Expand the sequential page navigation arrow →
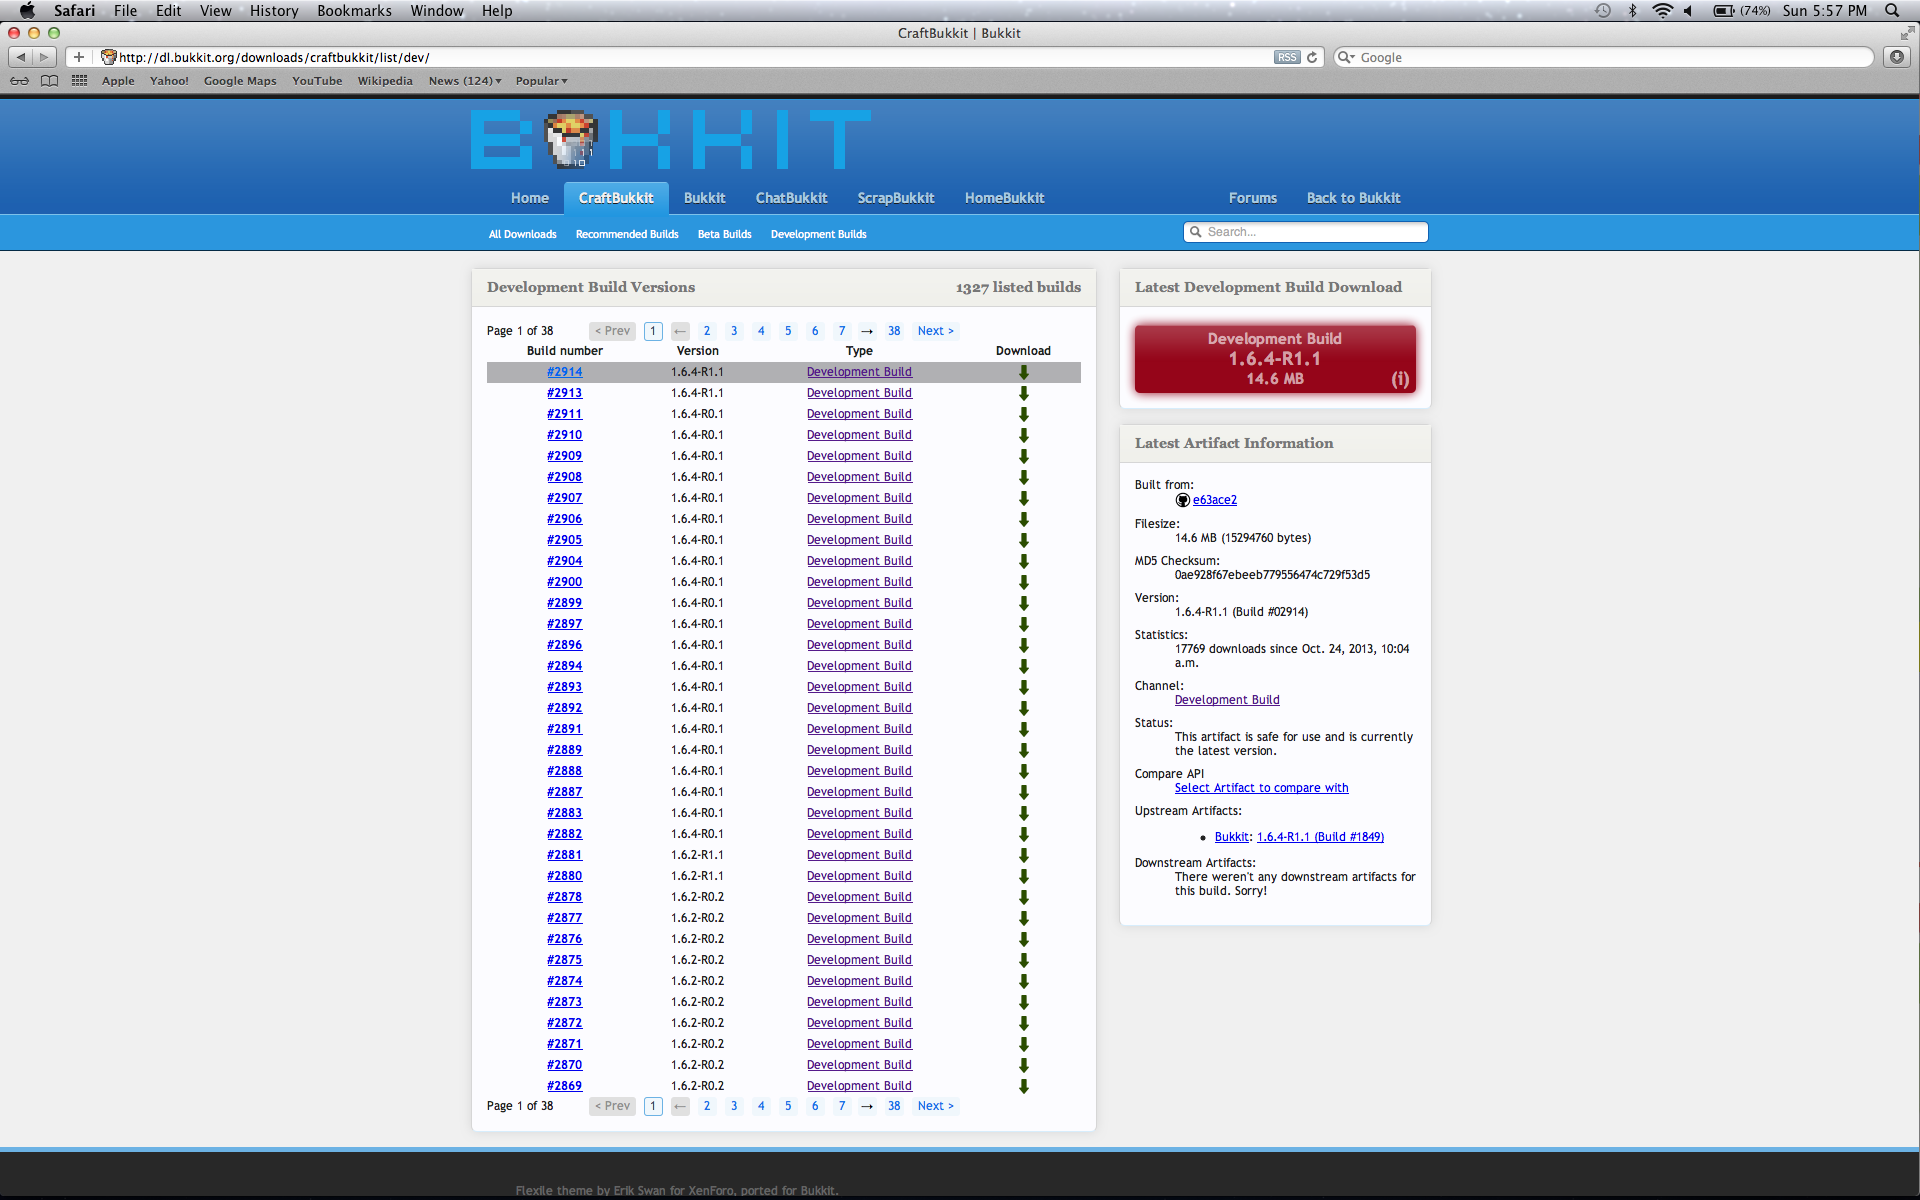The width and height of the screenshot is (1920, 1200). tap(867, 330)
